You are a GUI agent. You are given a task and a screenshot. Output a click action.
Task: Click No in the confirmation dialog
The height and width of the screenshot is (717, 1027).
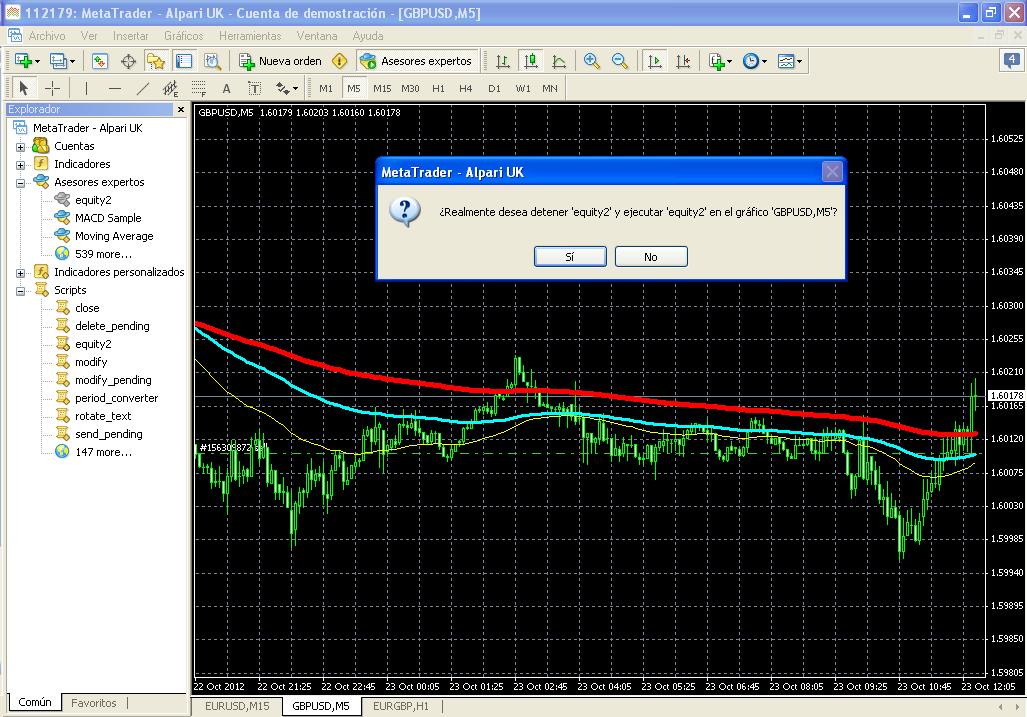click(650, 257)
